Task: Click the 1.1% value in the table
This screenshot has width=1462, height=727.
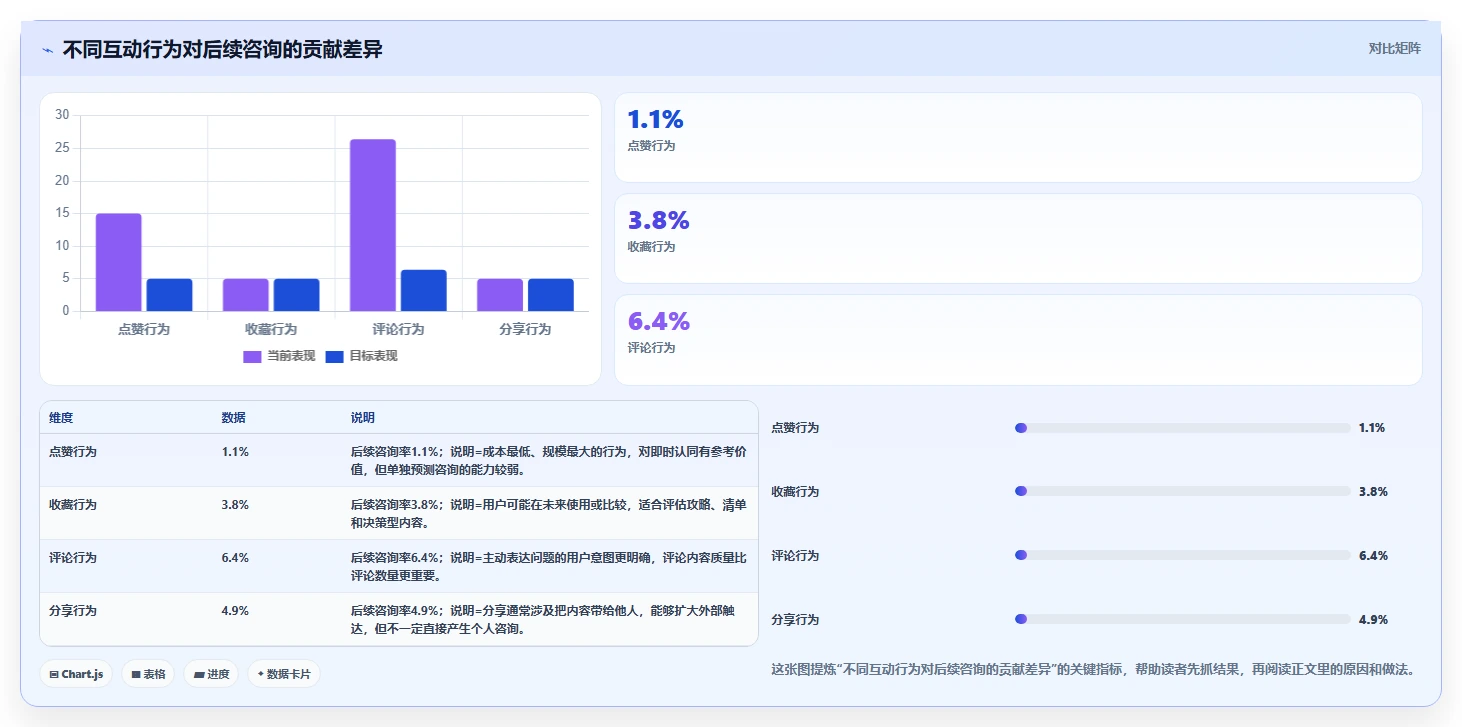Action: click(235, 452)
